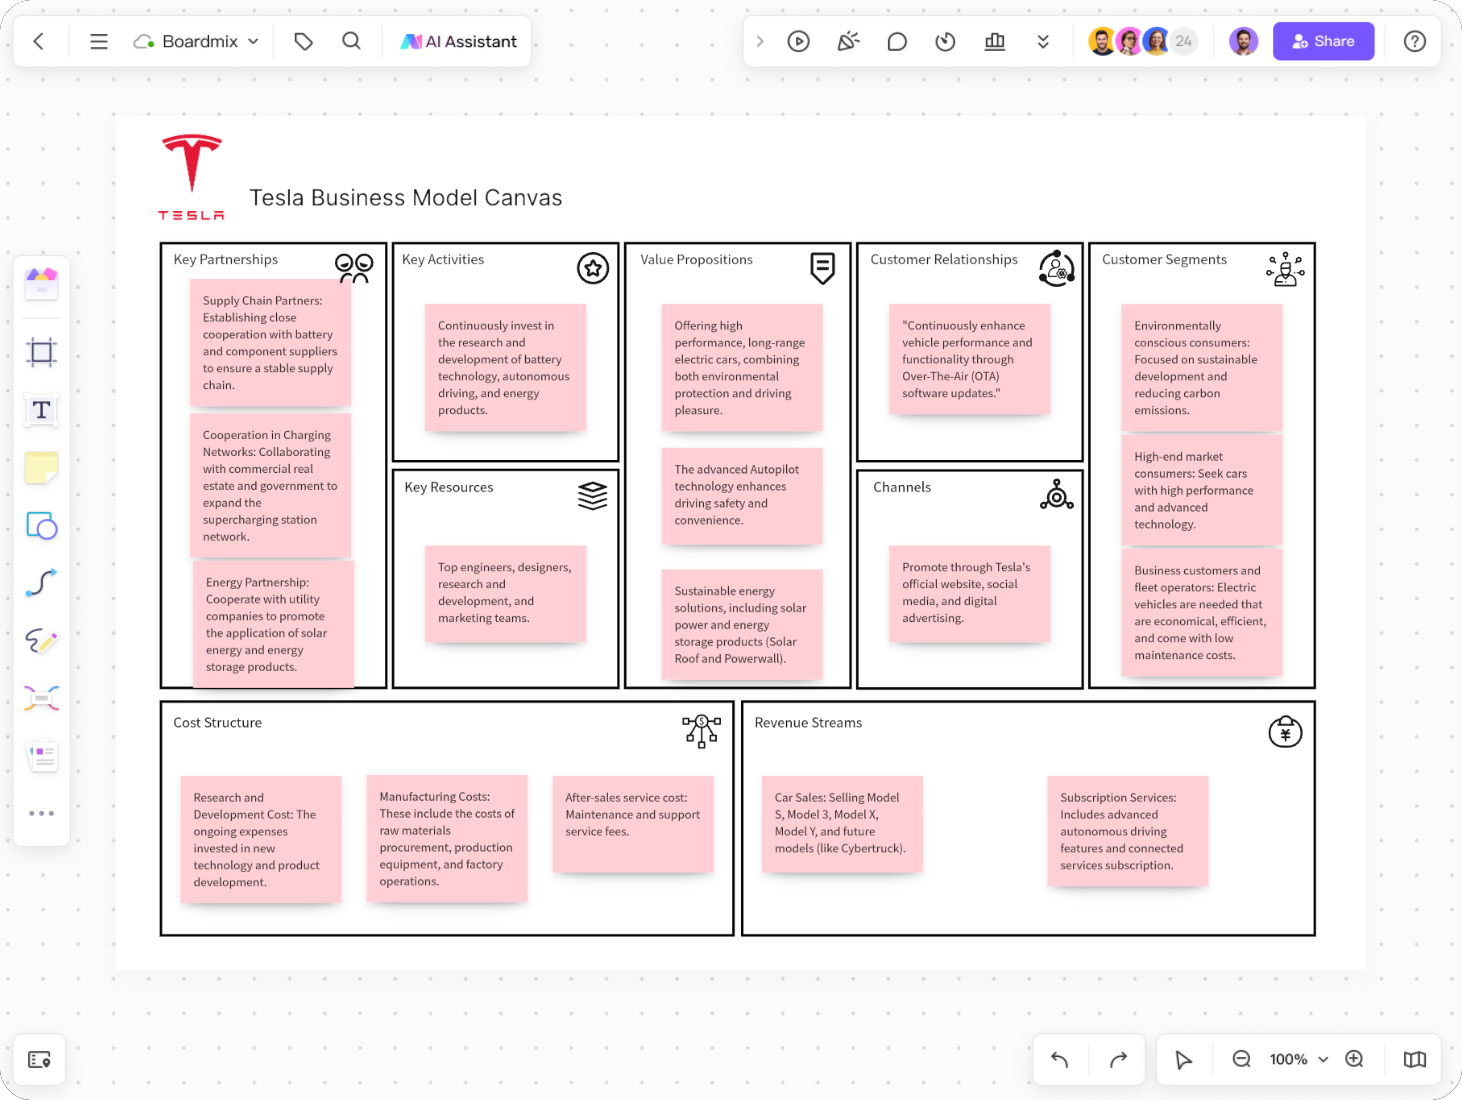Select the connector line tool
1462x1100 pixels.
[42, 583]
